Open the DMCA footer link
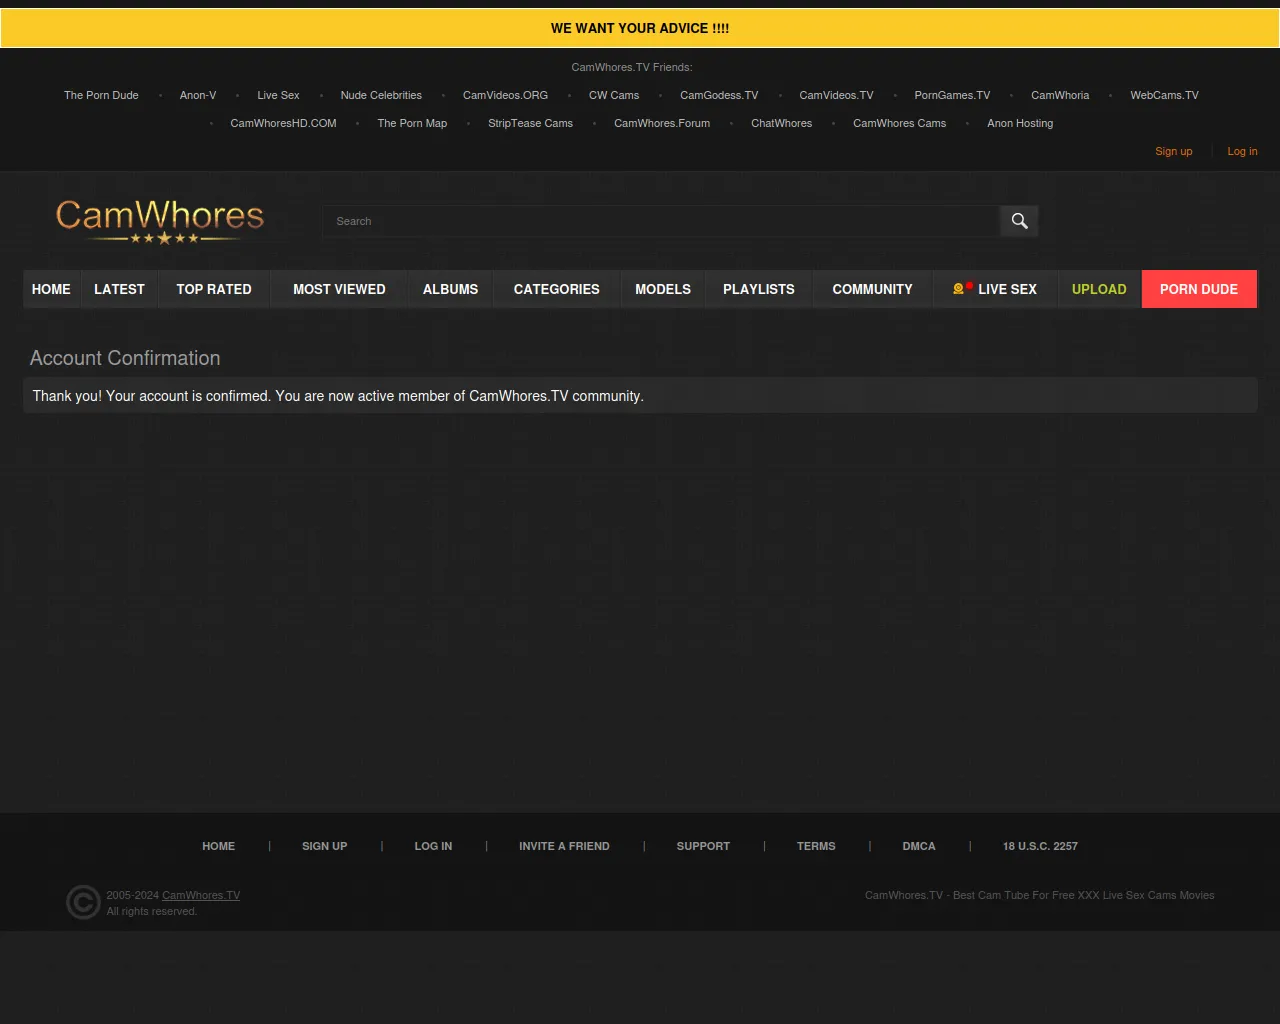The width and height of the screenshot is (1280, 1024). tap(919, 846)
